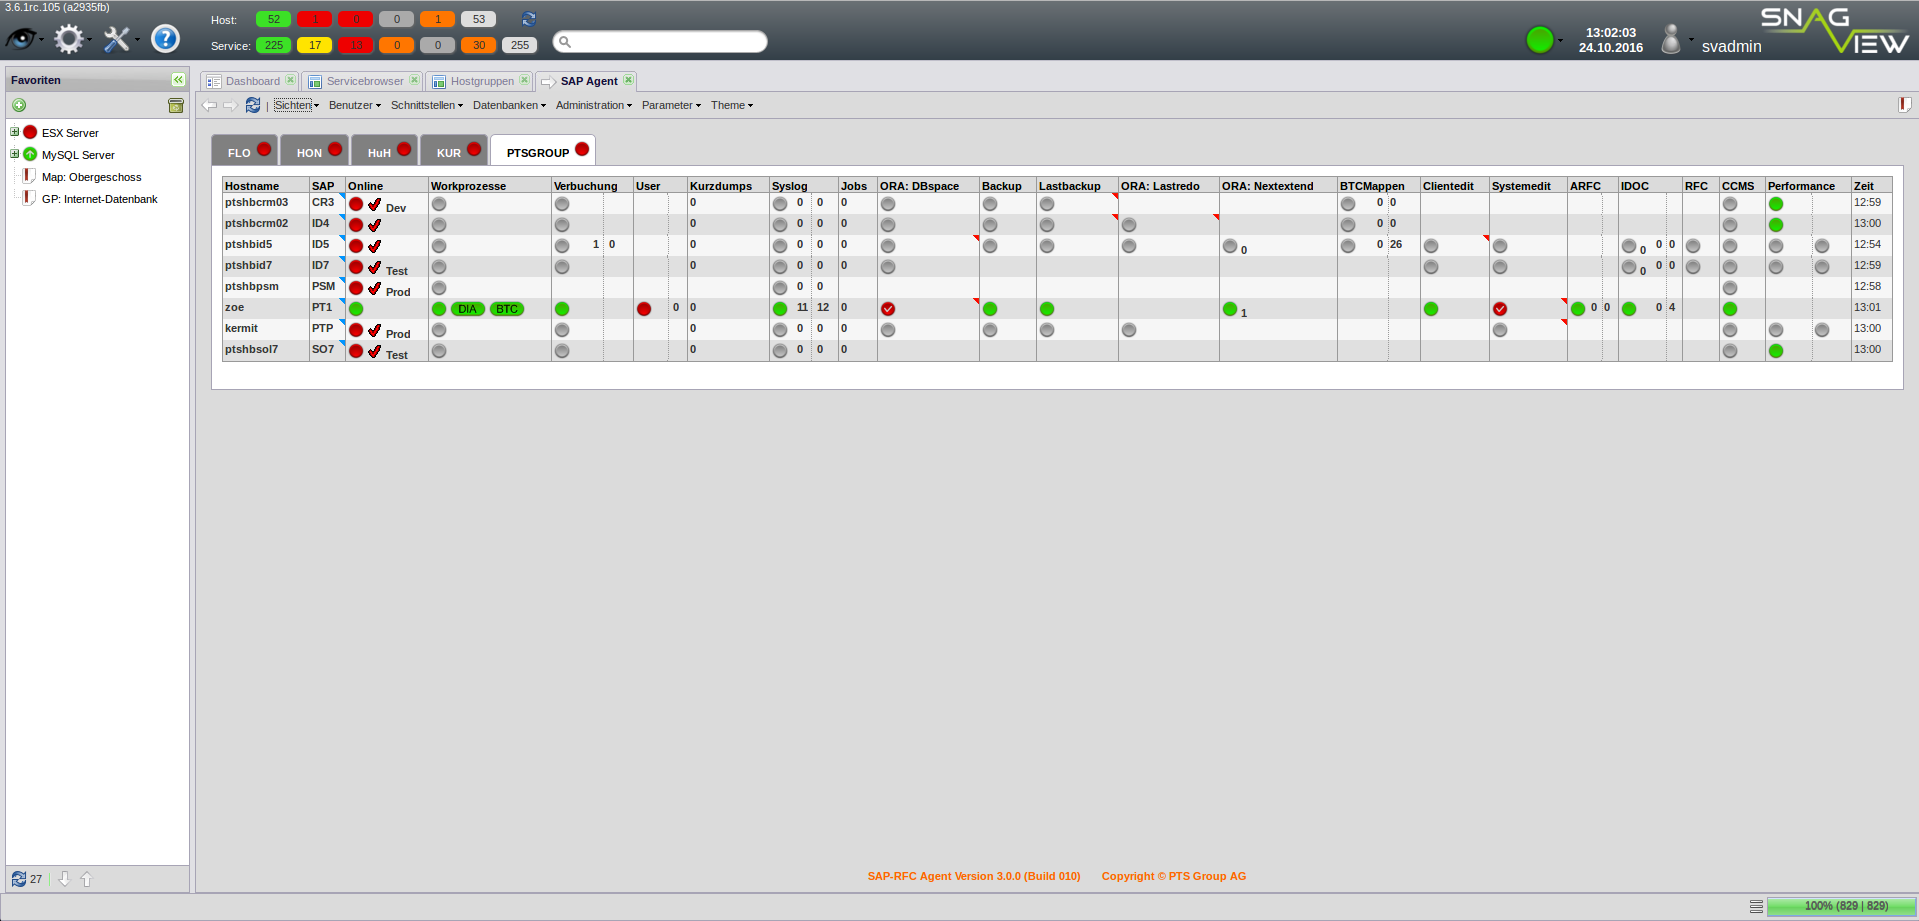Click the DIA workprocess badge for zoe

[x=468, y=309]
